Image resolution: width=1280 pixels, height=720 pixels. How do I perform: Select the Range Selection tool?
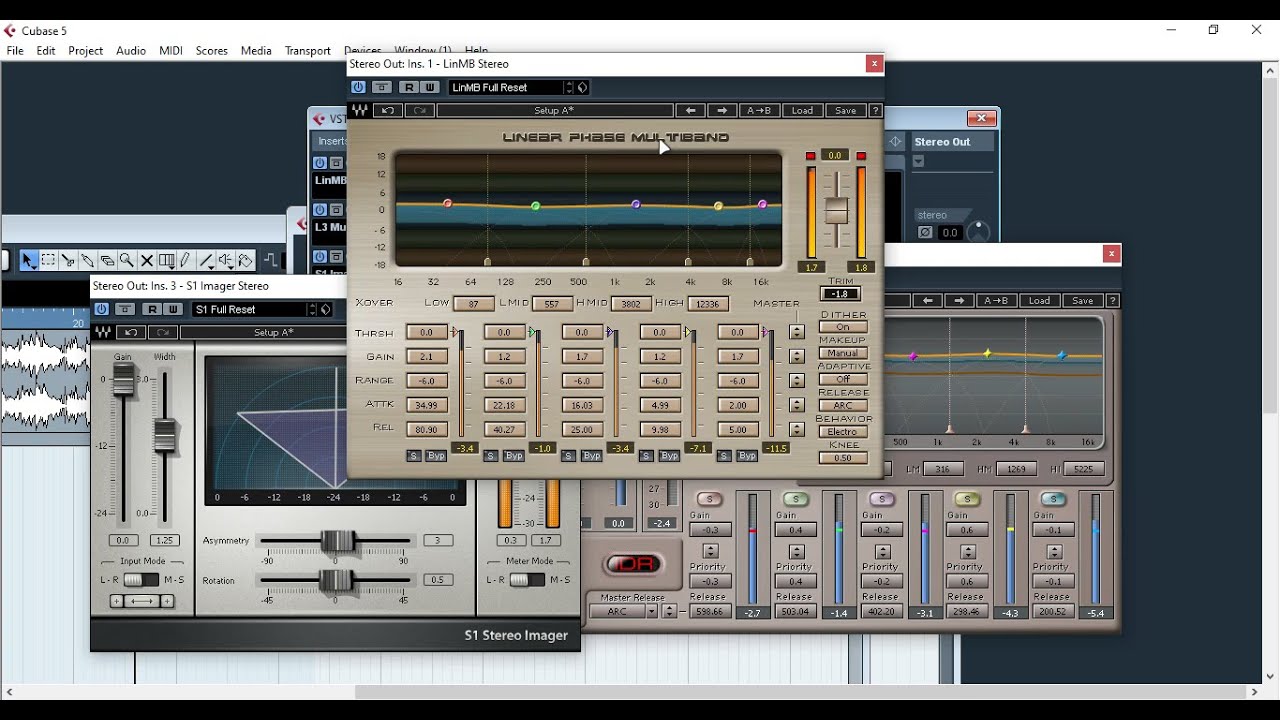click(x=48, y=261)
